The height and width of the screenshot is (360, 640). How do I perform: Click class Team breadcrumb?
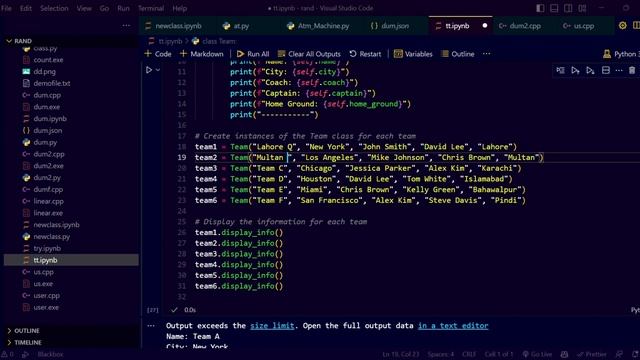[214, 41]
